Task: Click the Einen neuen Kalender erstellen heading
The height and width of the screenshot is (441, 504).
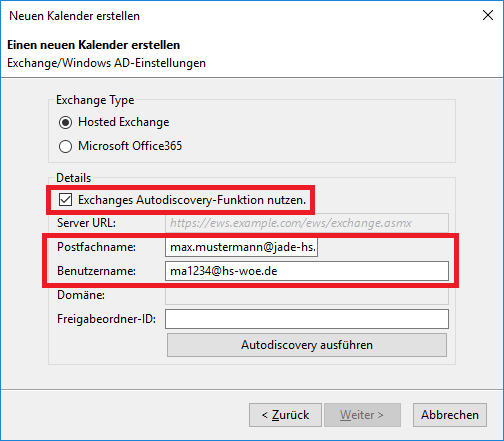Action: click(x=94, y=45)
